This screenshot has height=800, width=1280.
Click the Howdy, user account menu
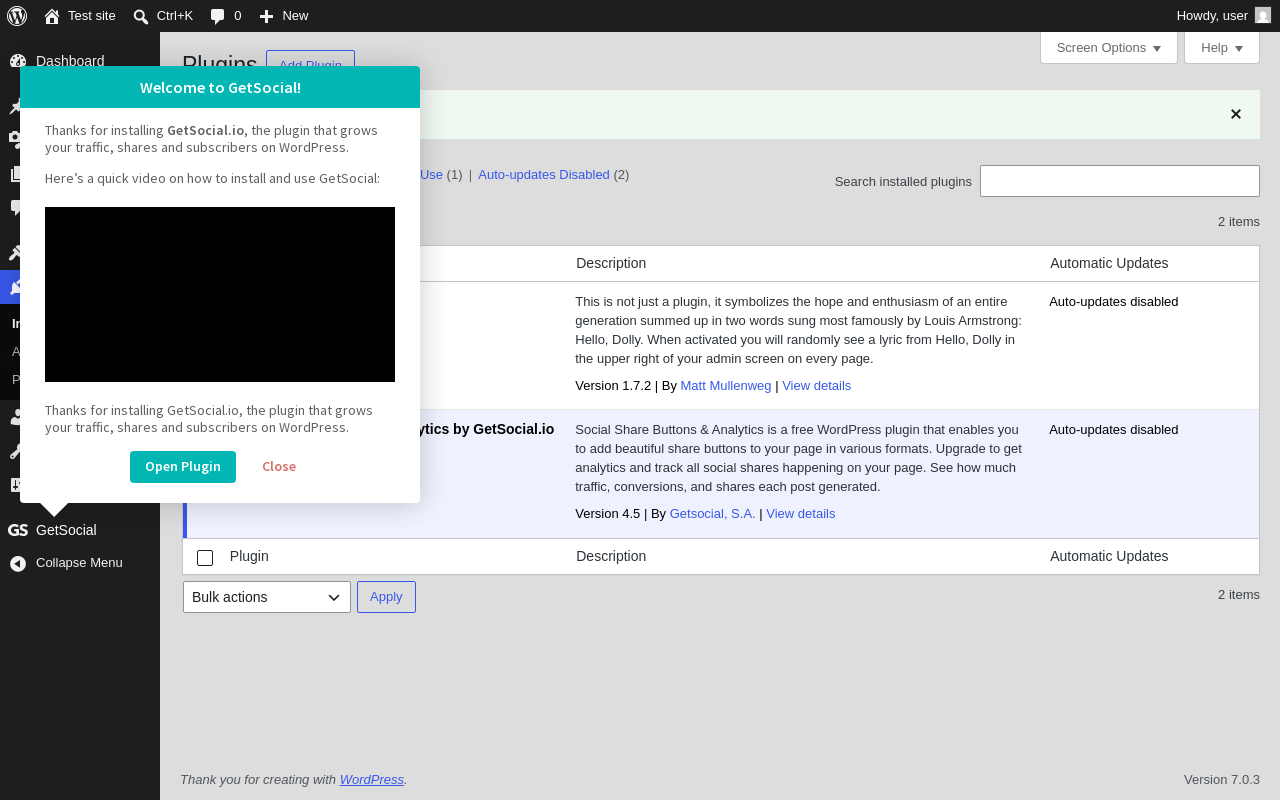click(x=1223, y=16)
